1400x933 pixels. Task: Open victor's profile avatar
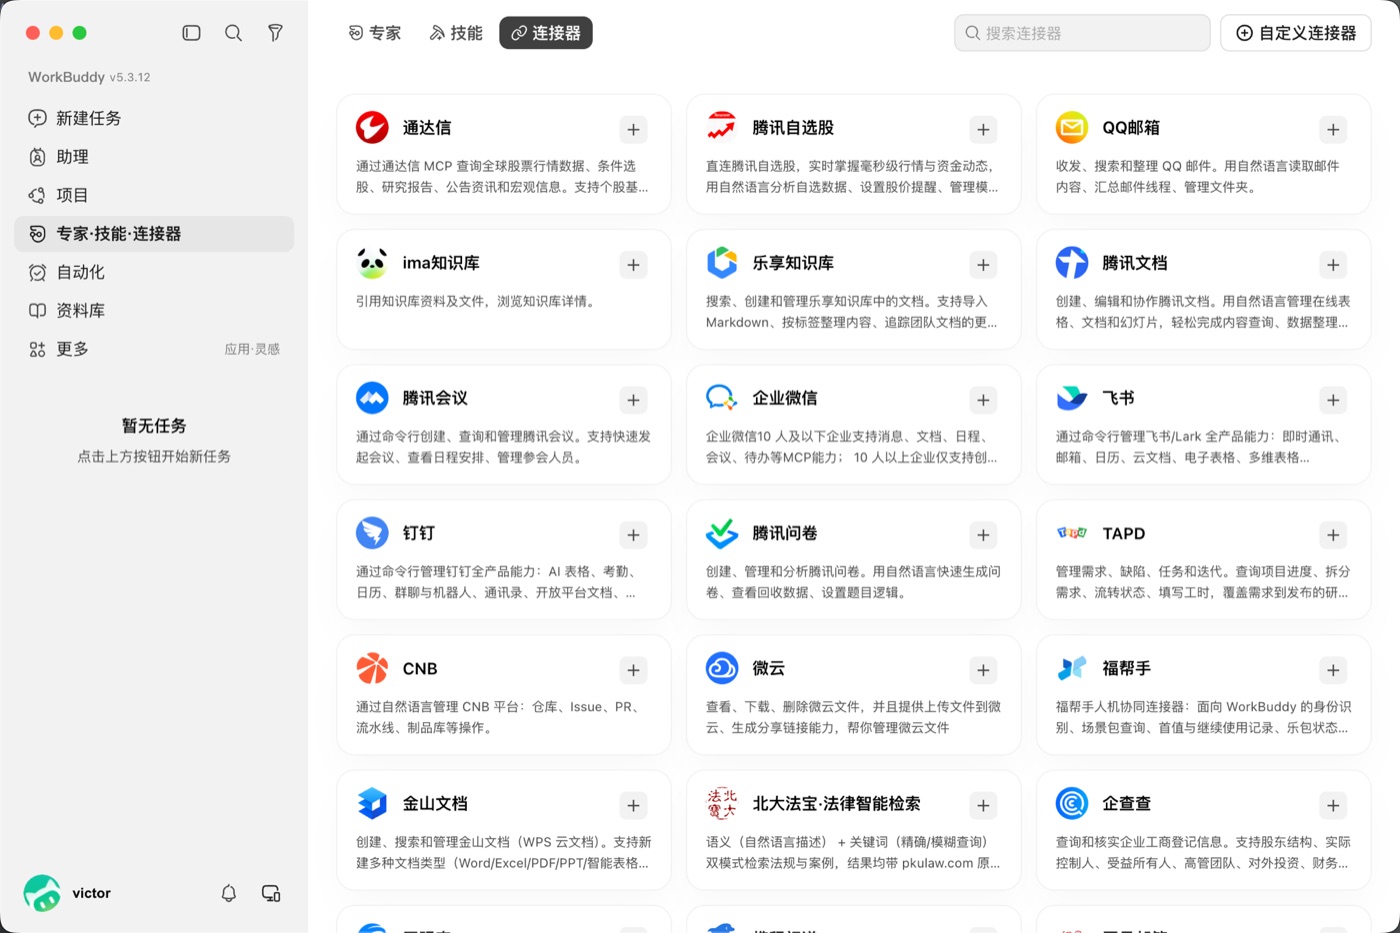click(x=42, y=893)
